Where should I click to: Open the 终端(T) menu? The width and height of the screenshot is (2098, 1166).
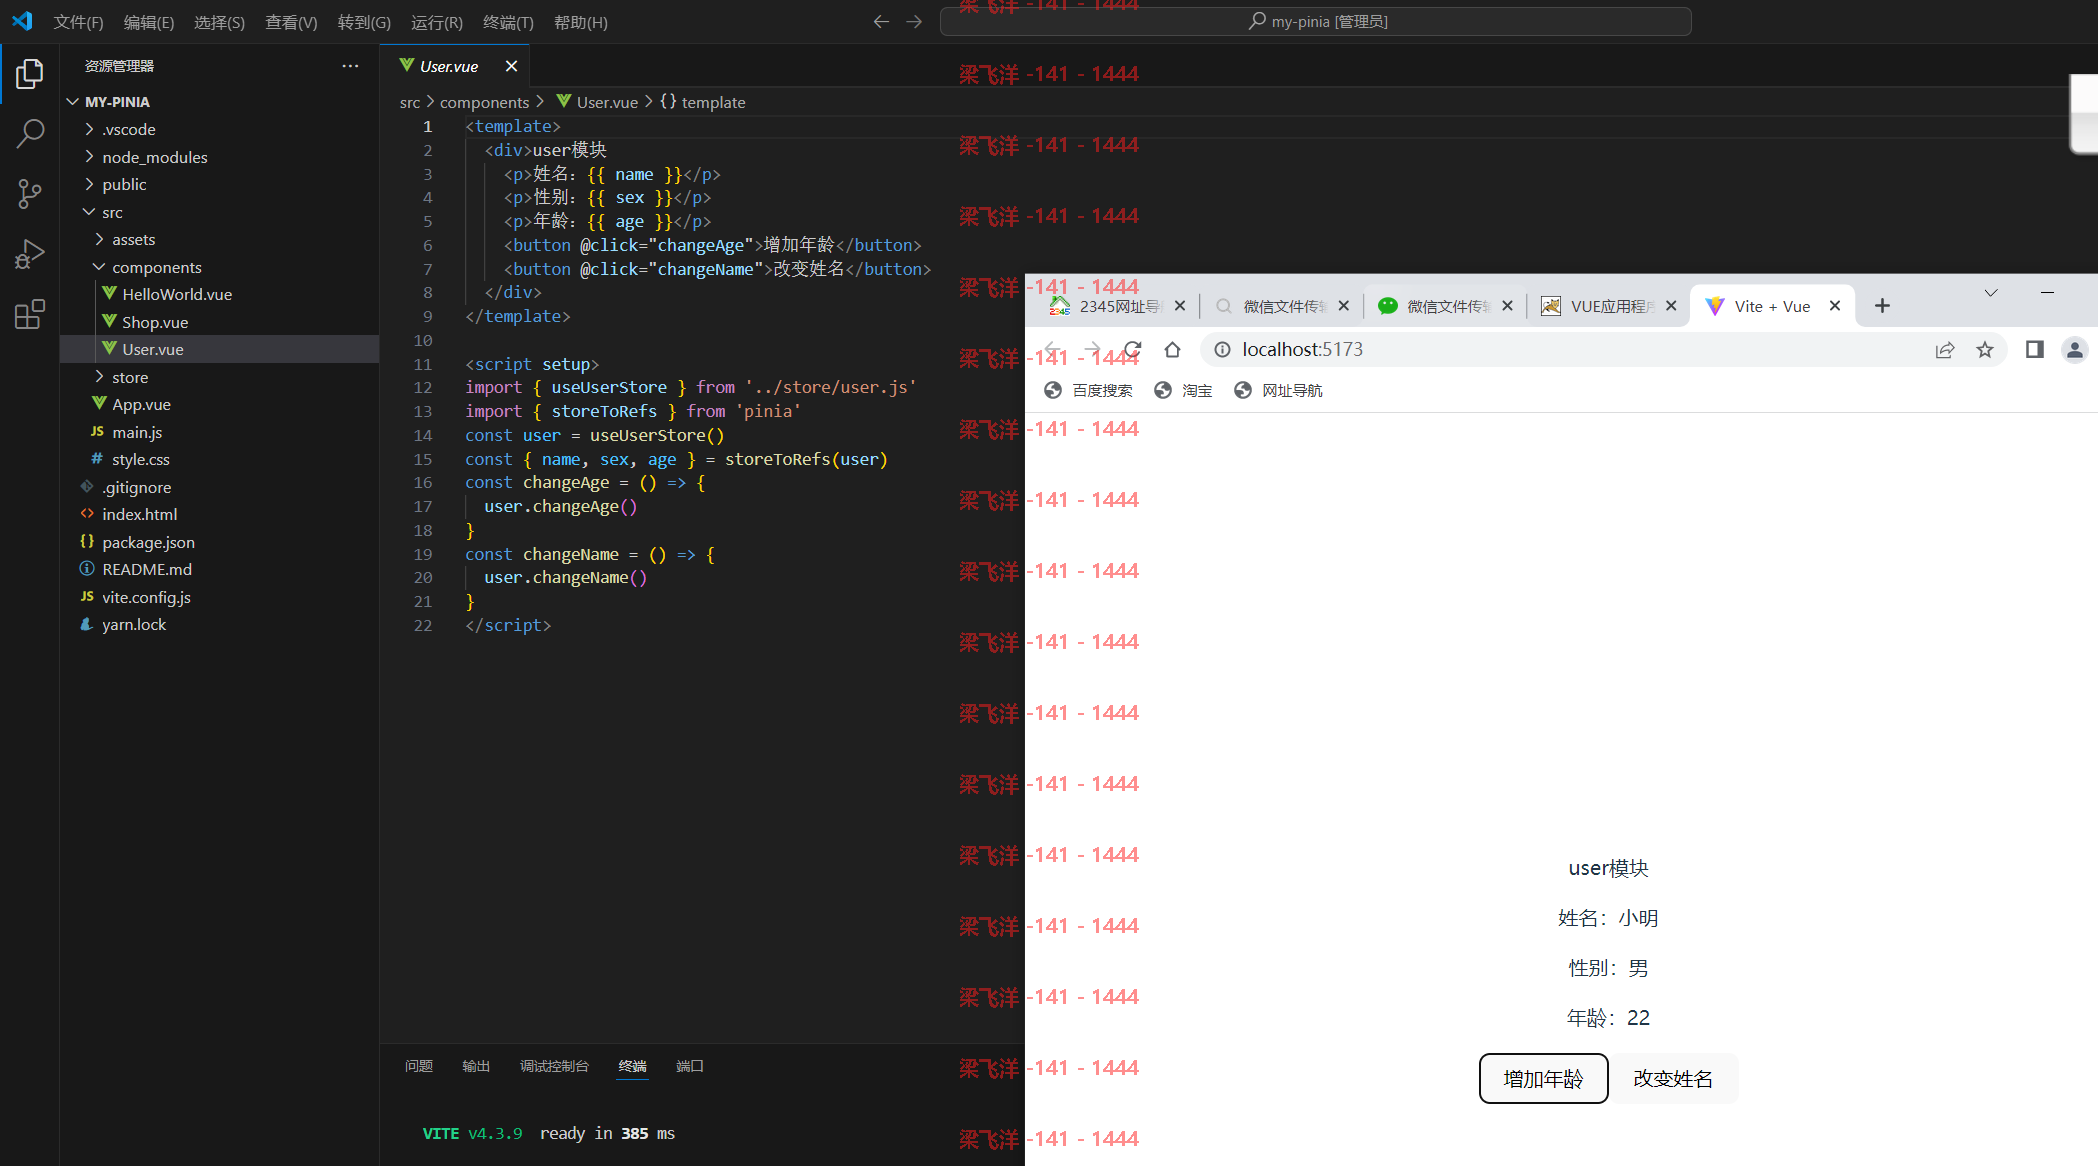(508, 22)
